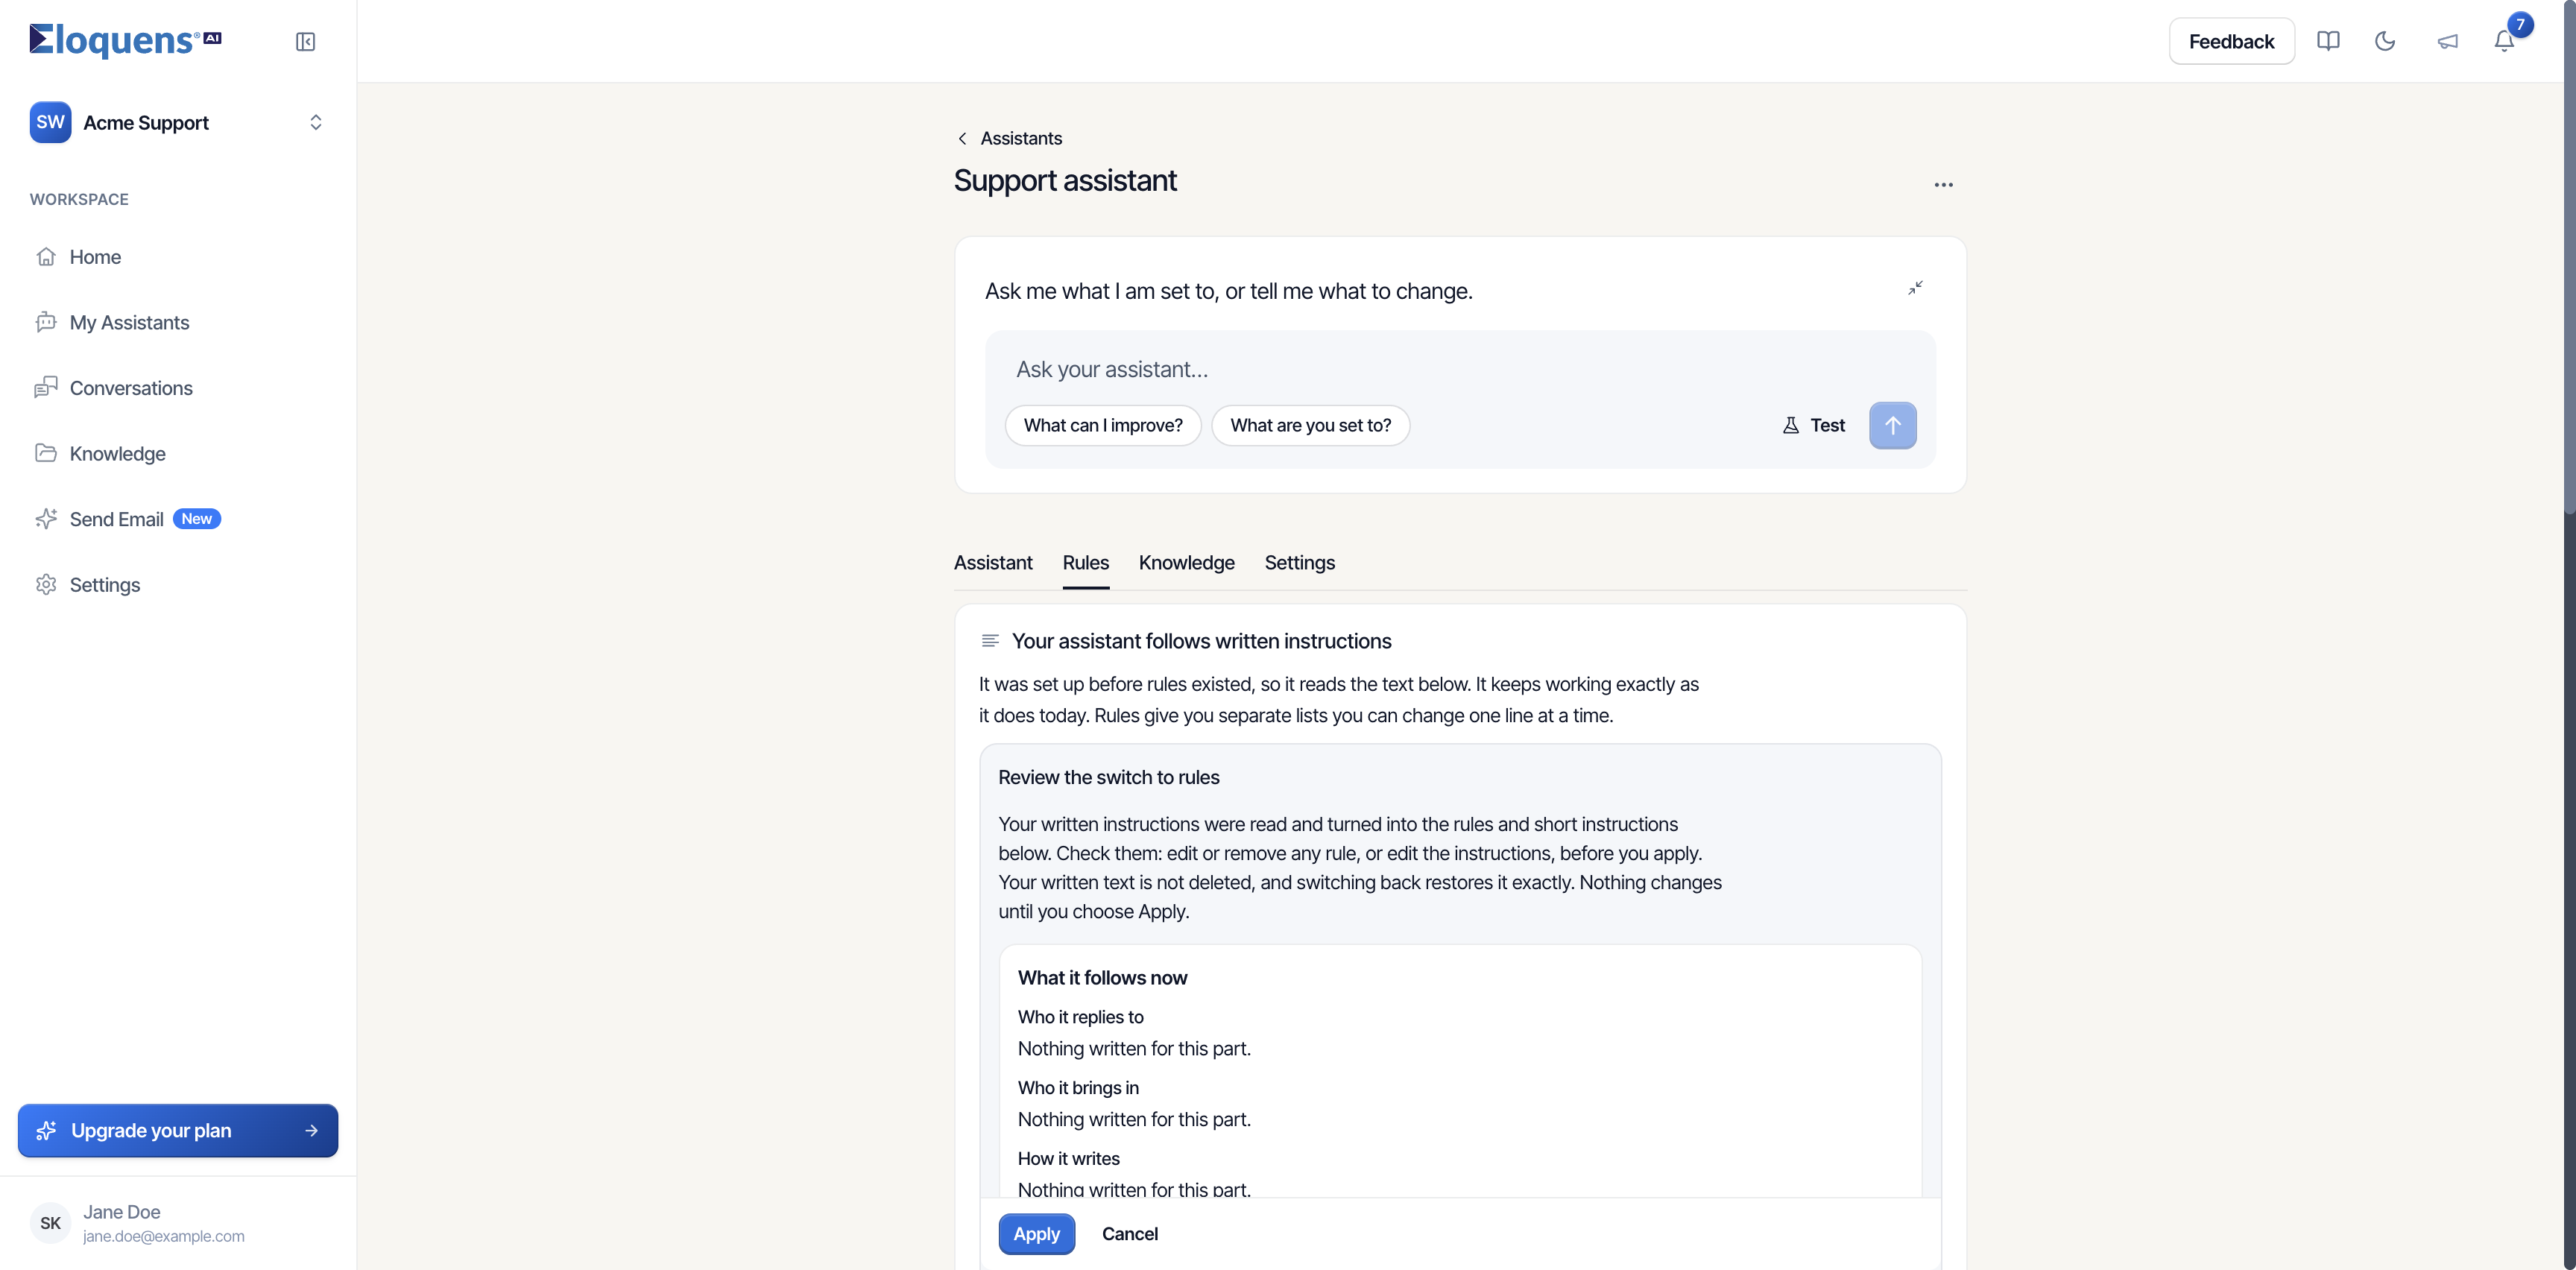
Task: Click the 'Review the switch to rules' heading
Action: (x=1108, y=777)
